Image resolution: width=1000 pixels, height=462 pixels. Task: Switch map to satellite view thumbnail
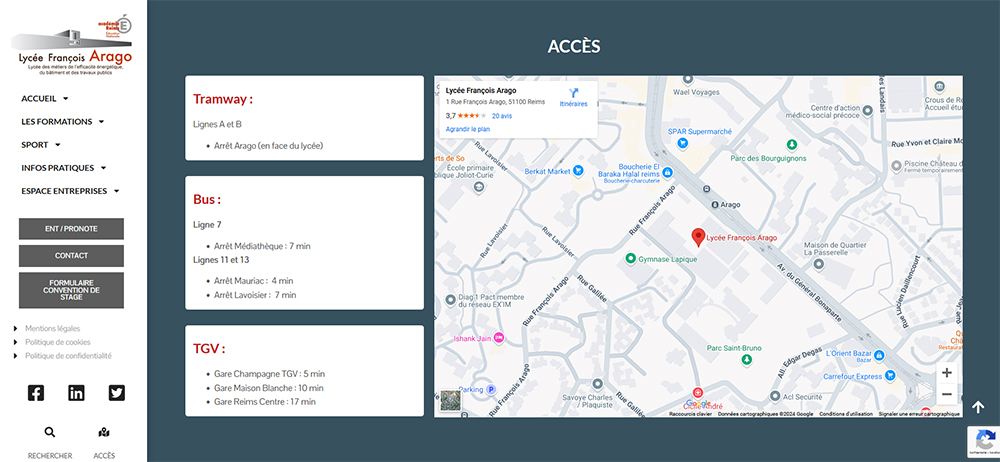coord(451,401)
